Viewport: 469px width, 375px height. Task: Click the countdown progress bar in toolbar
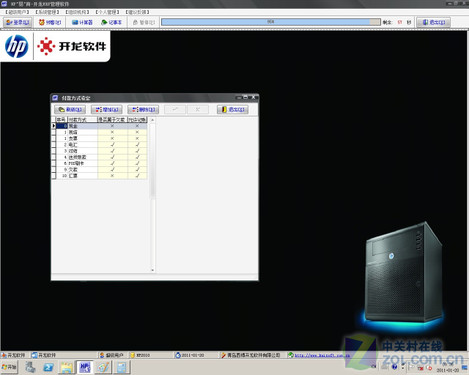point(271,22)
